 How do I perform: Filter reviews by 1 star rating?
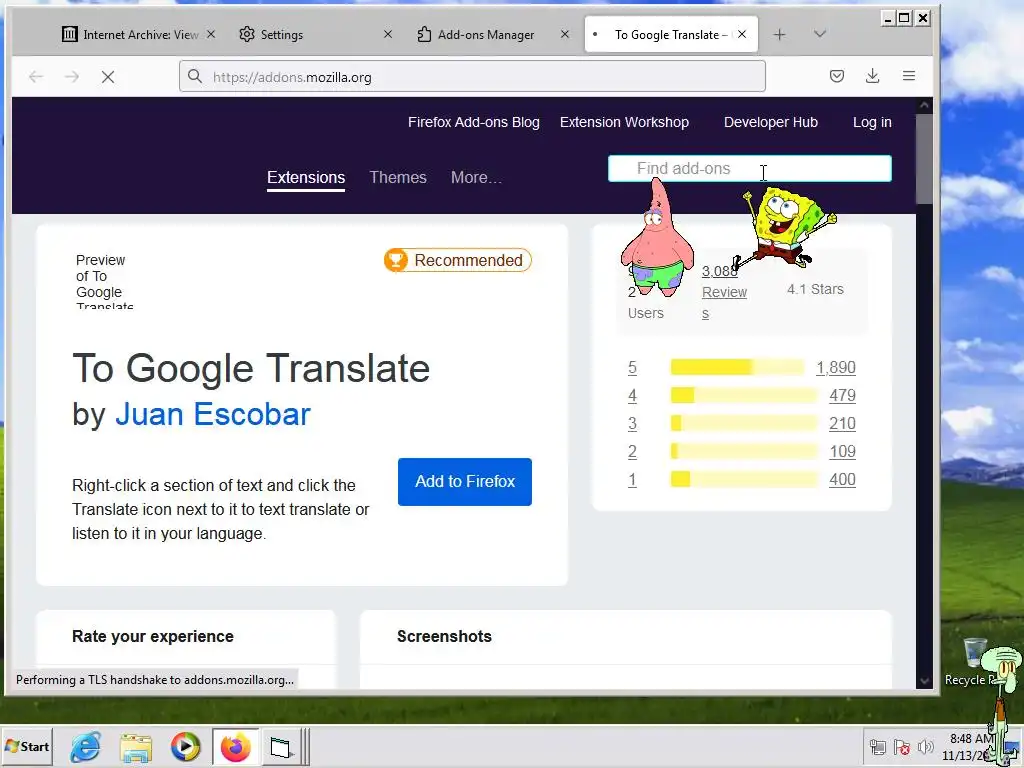632,480
